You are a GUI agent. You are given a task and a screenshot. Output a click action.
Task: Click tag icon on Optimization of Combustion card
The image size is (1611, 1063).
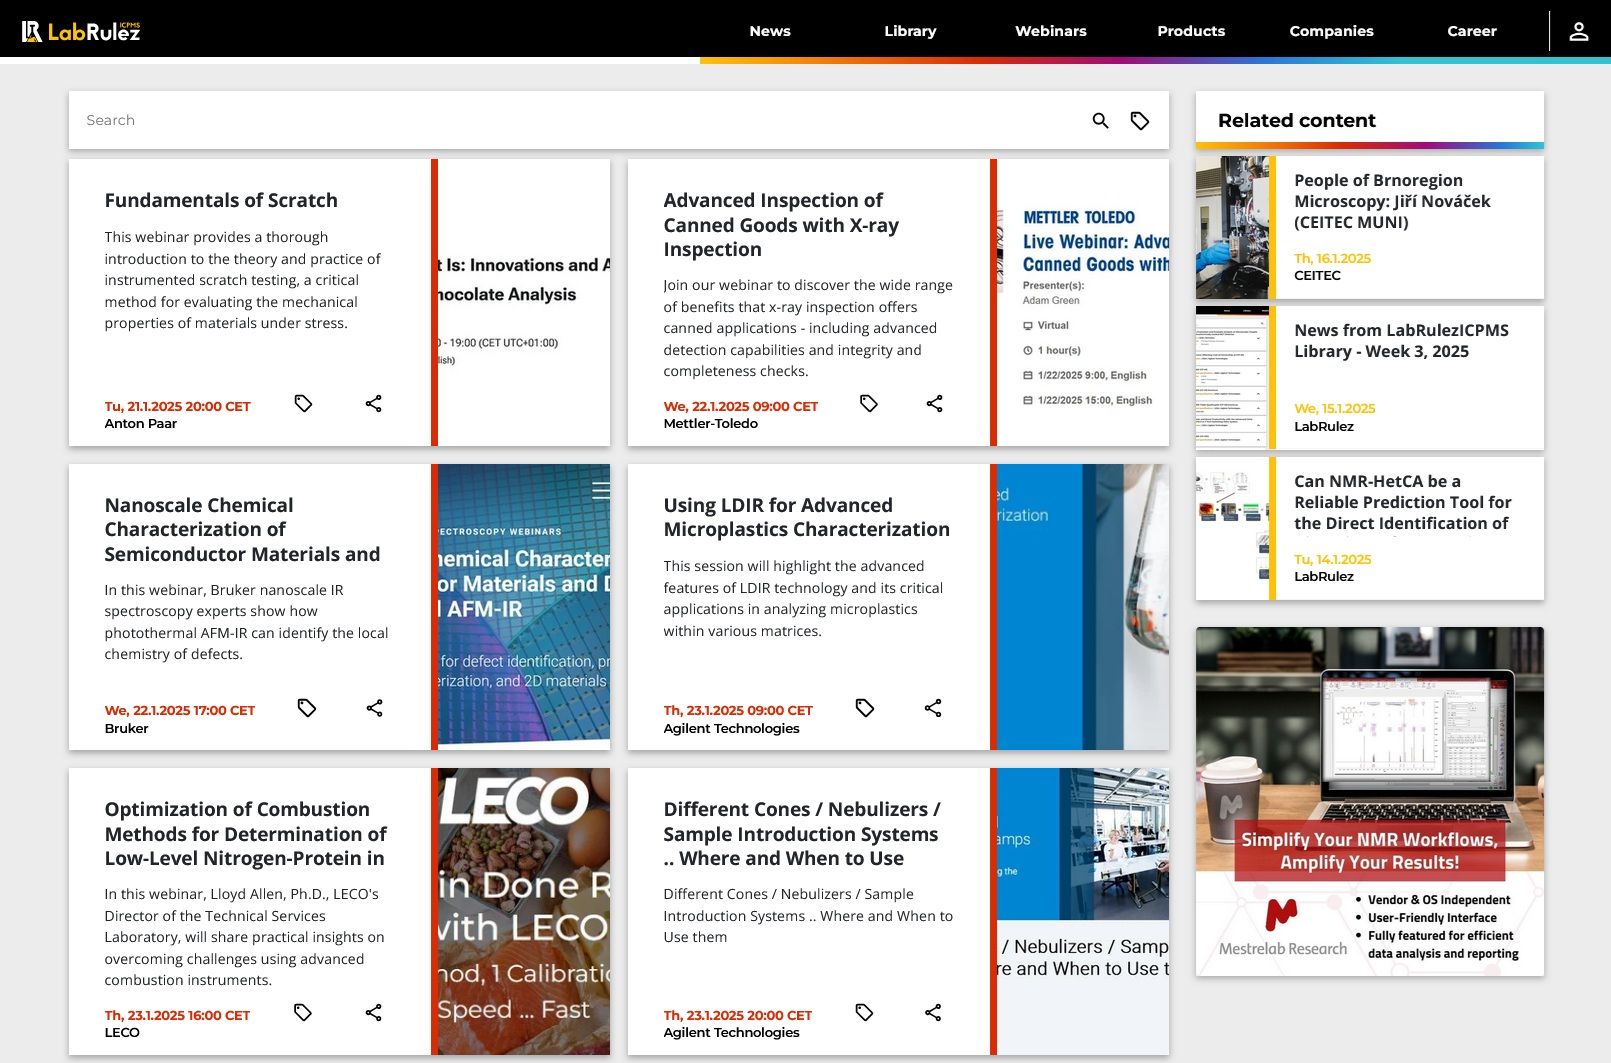click(303, 1012)
